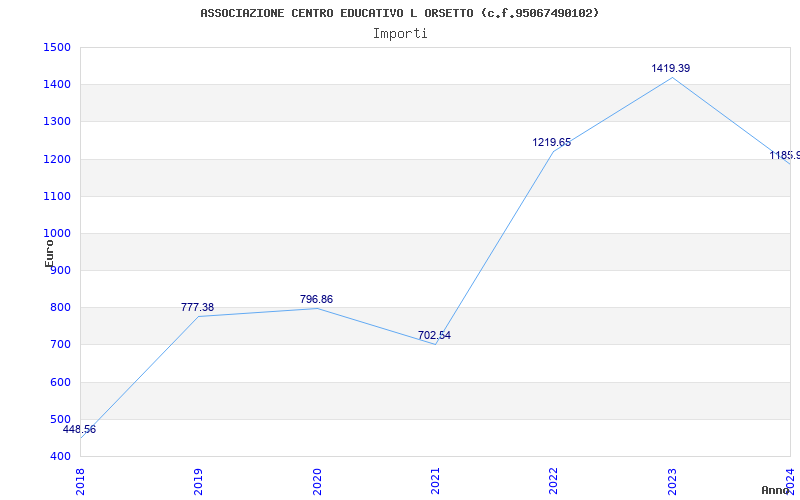This screenshot has height=500, width=800.
Task: Click the 500 y-axis tick label
Action: point(60,419)
